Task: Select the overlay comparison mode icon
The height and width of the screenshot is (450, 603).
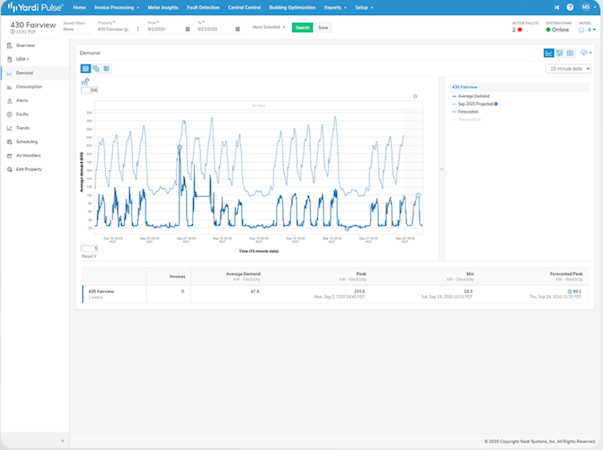Action: pos(96,68)
